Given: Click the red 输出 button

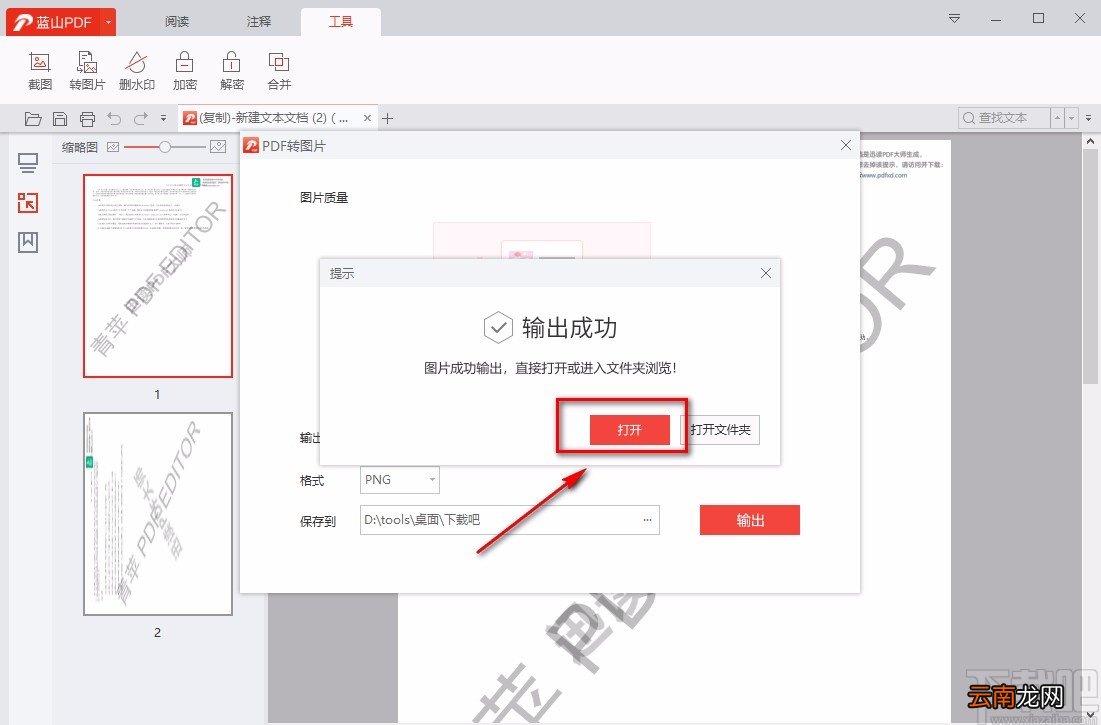Looking at the screenshot, I should [x=750, y=520].
